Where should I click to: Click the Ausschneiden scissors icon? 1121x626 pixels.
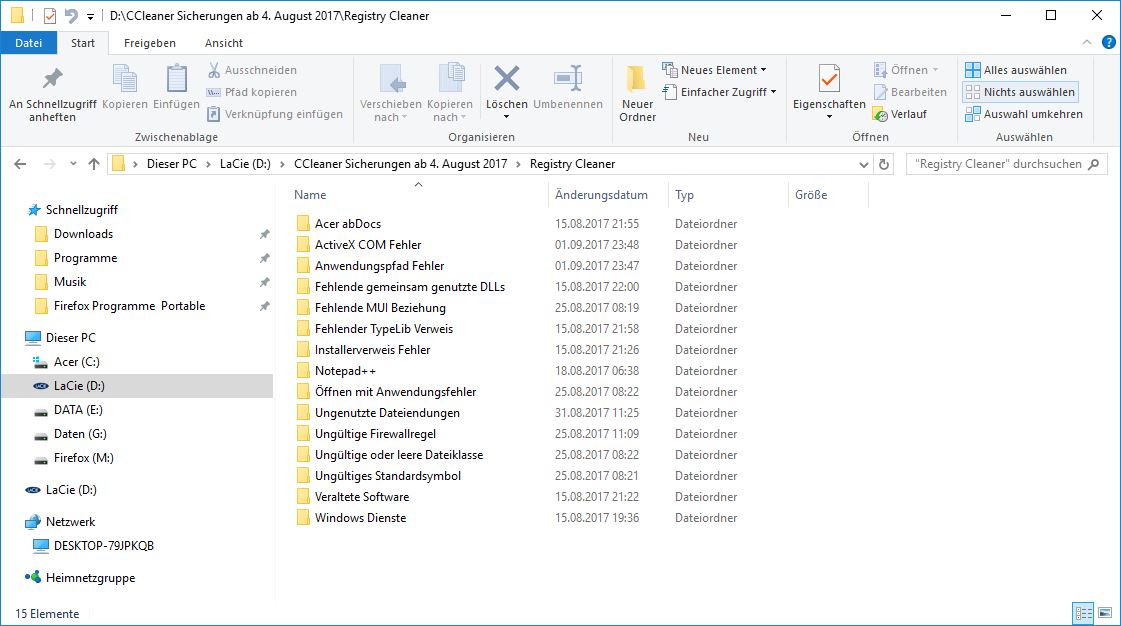214,70
